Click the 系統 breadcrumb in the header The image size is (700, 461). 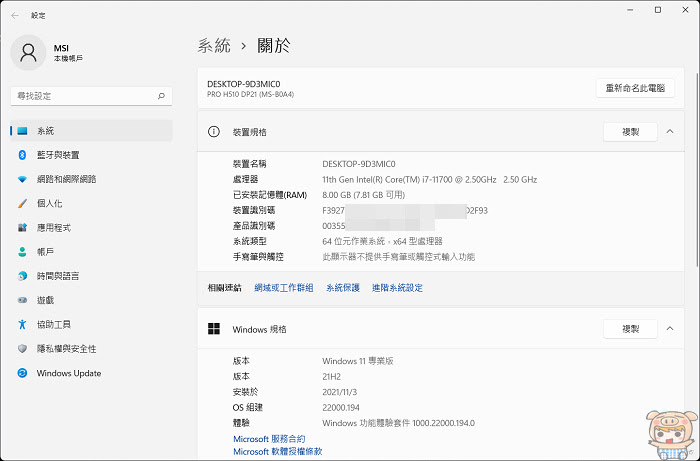[214, 46]
